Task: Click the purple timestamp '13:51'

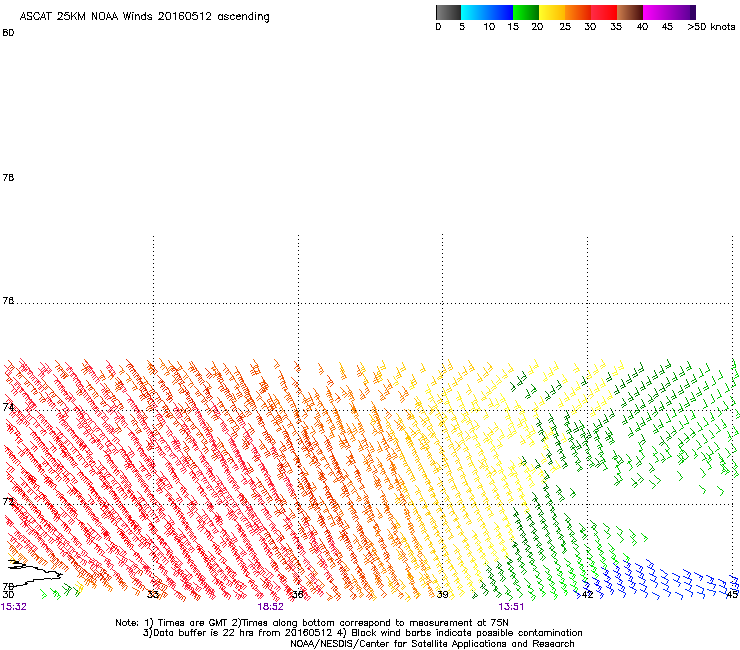Action: (x=511, y=607)
